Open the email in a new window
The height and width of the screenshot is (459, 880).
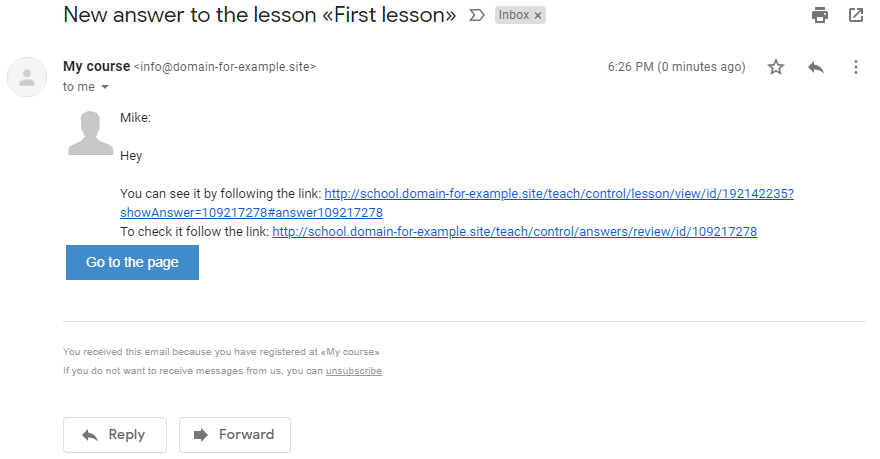[856, 15]
